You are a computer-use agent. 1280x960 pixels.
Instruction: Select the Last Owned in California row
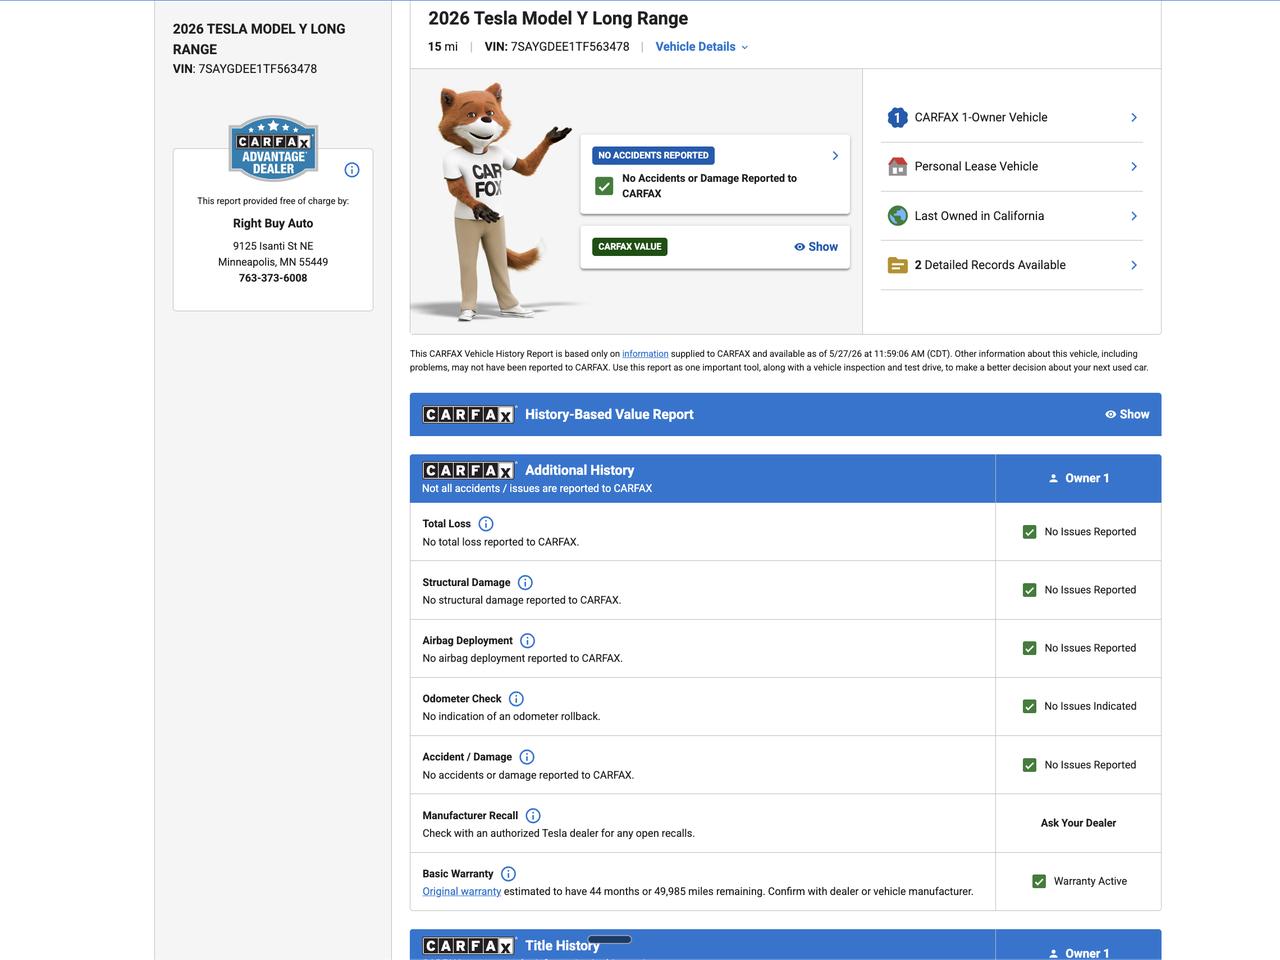pos(1012,216)
